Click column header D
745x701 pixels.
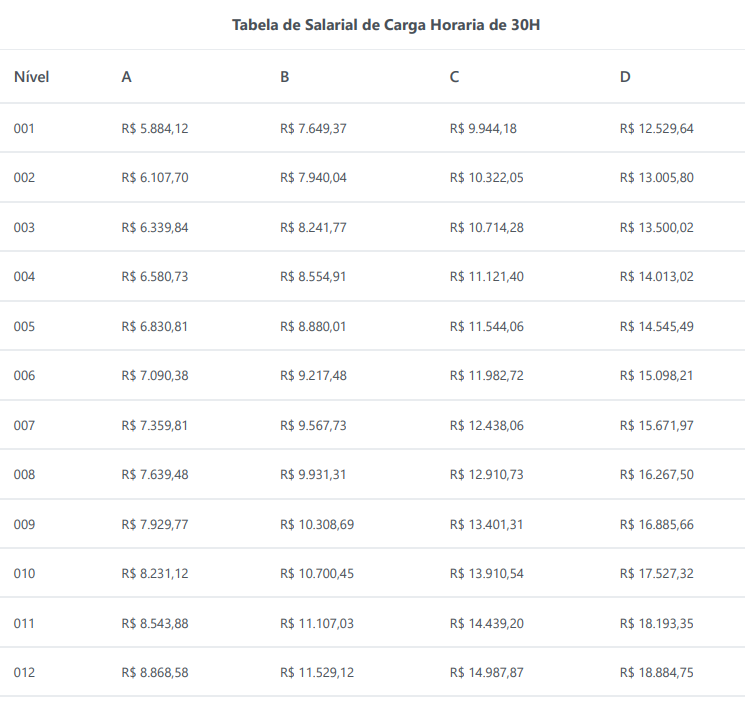tap(625, 77)
